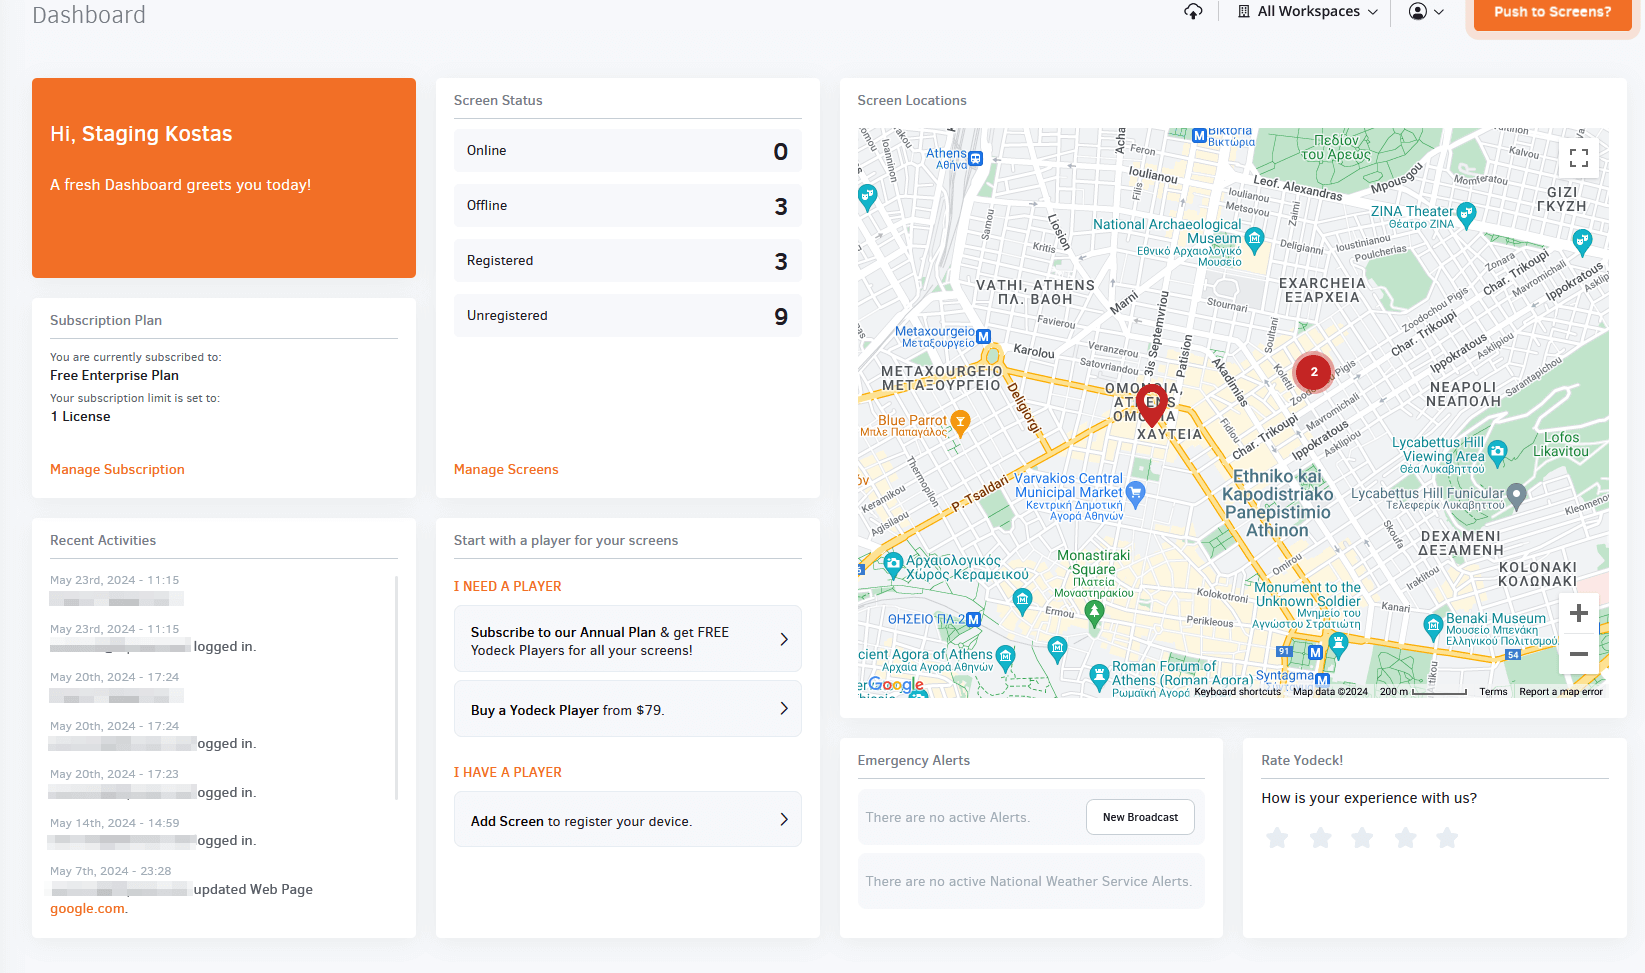Zoom in using the map plus control

coord(1579,613)
